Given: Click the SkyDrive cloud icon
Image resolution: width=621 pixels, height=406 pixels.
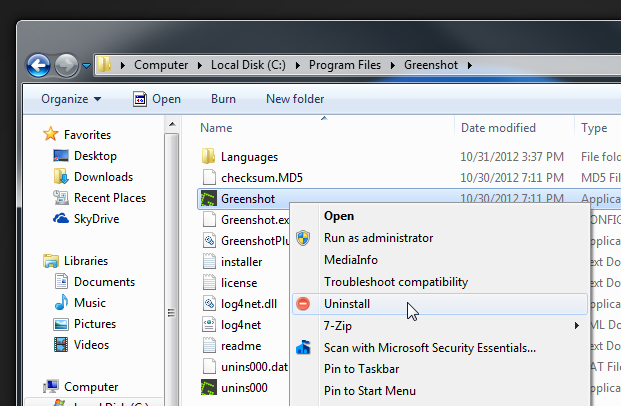Looking at the screenshot, I should click(61, 218).
